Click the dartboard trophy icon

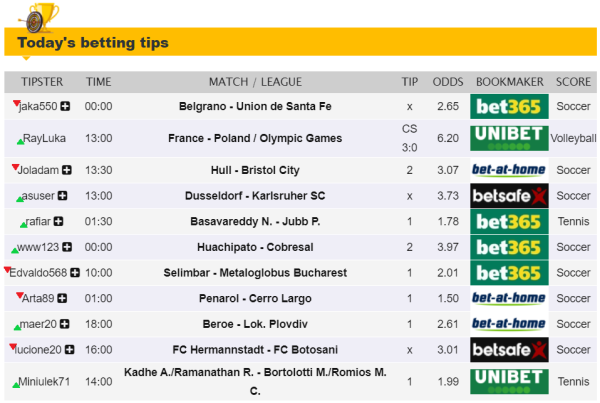[x=40, y=15]
